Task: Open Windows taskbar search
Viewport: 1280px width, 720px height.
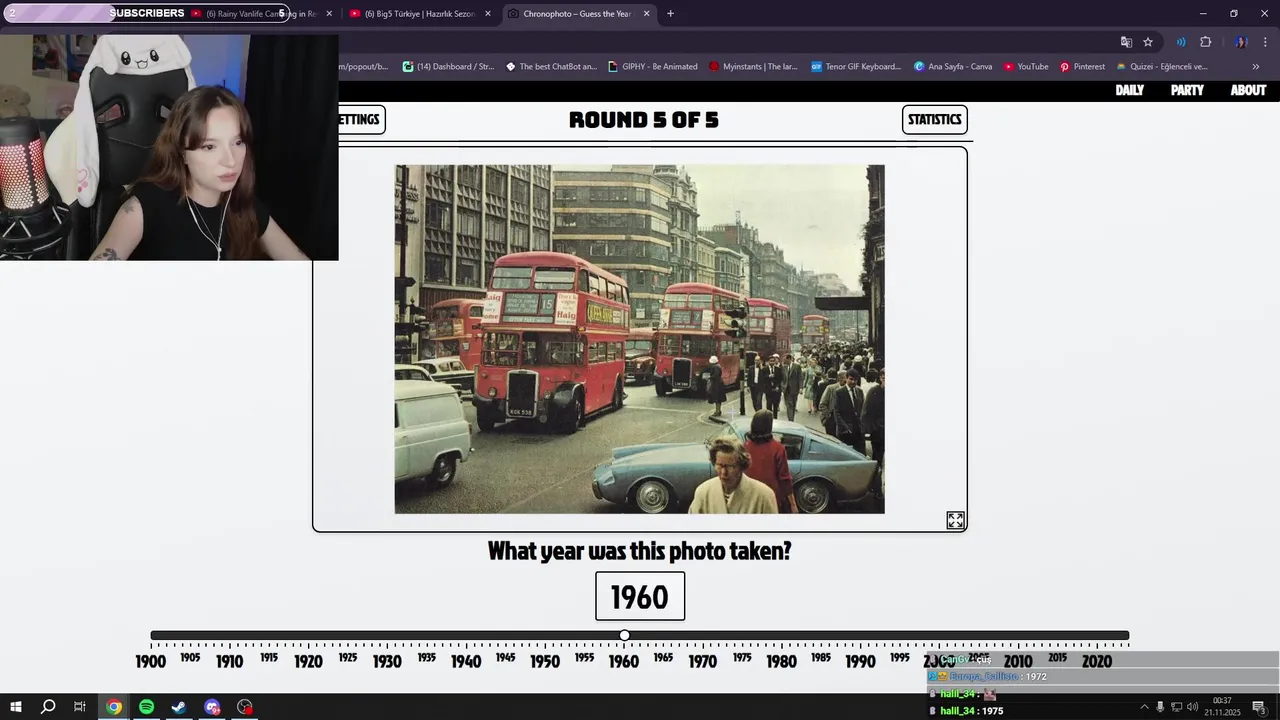Action: click(48, 707)
